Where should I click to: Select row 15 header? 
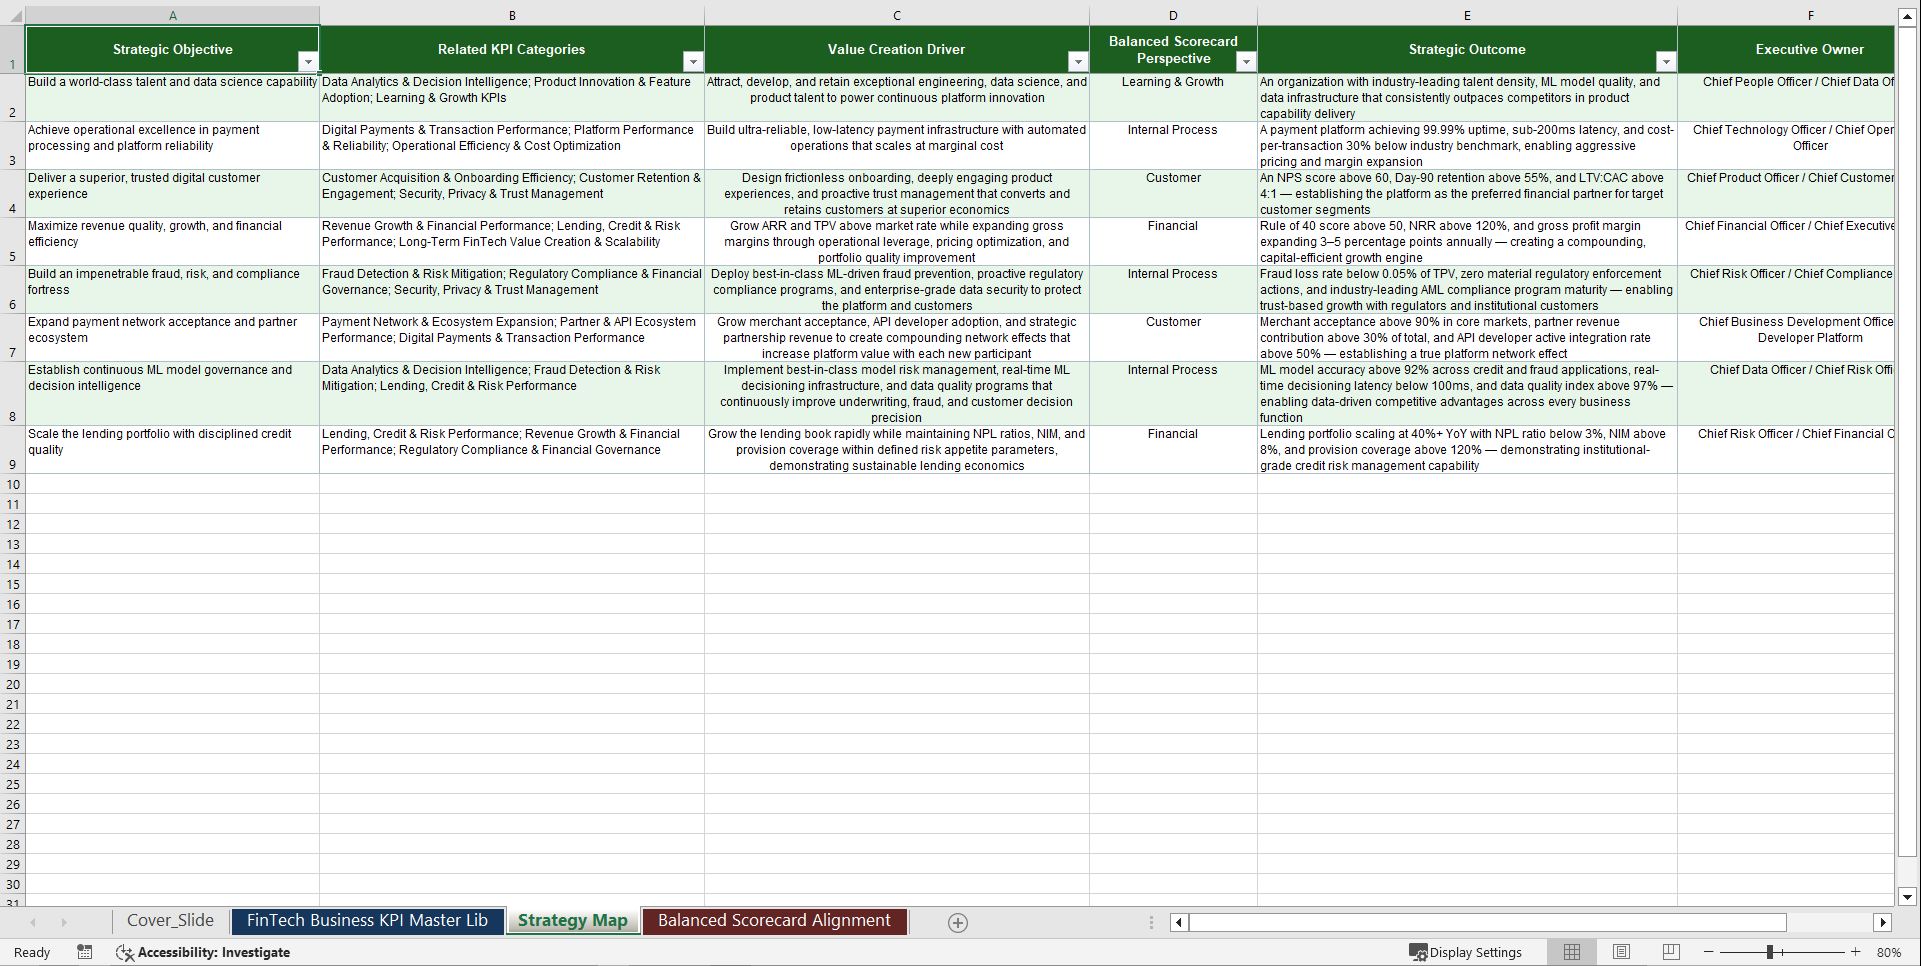(12, 584)
